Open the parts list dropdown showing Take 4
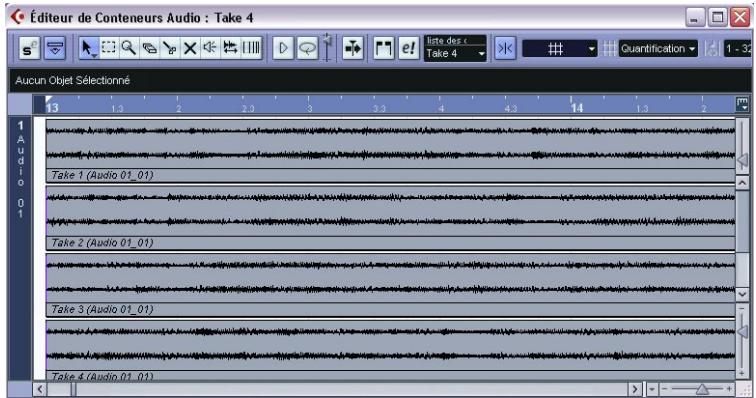756x398 pixels. pyautogui.click(x=455, y=54)
